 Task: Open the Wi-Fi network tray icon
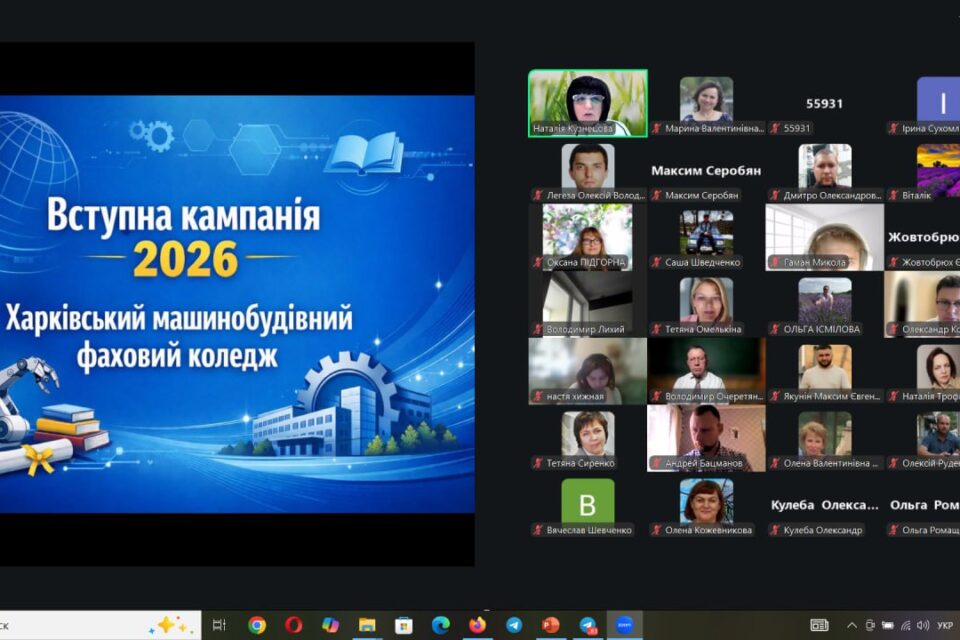[x=906, y=625]
